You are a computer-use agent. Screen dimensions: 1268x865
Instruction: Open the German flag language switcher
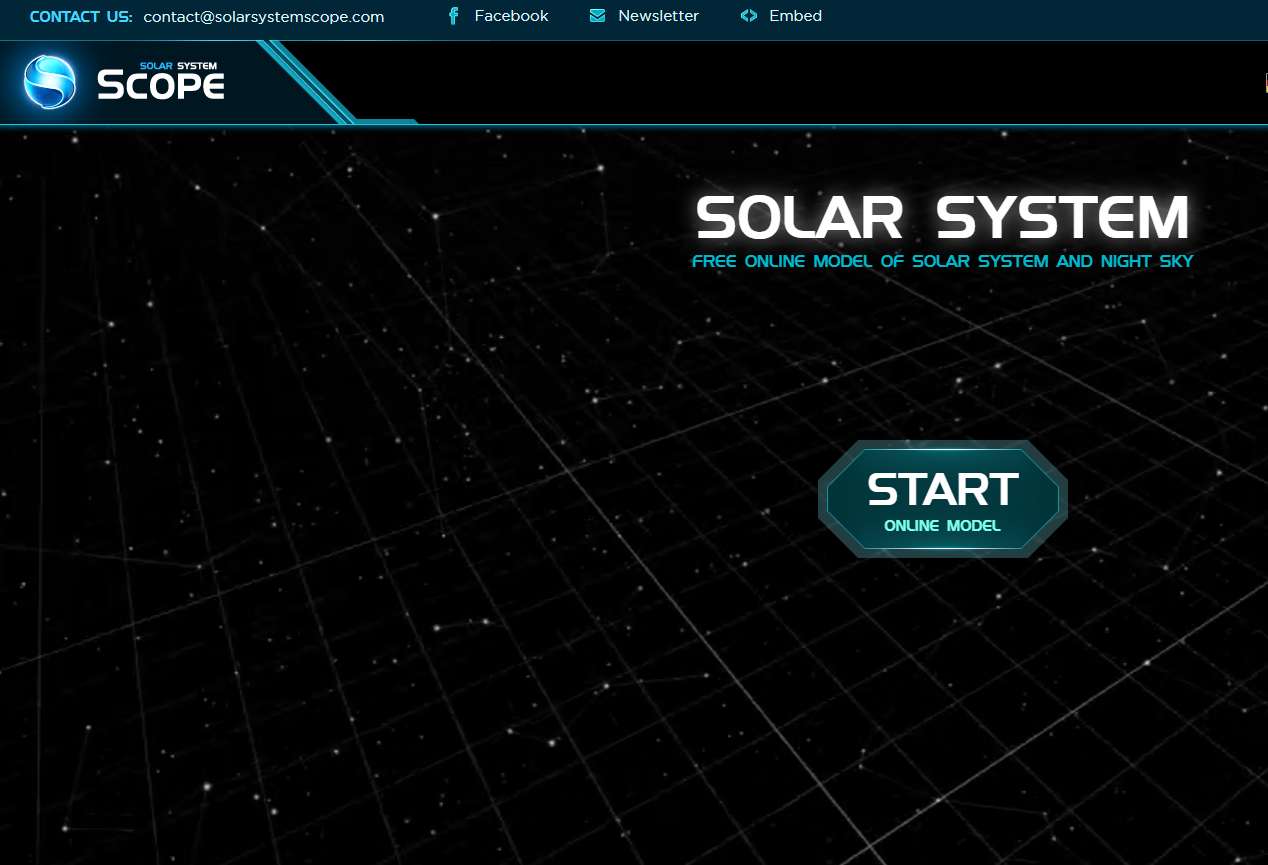pyautogui.click(x=1266, y=83)
